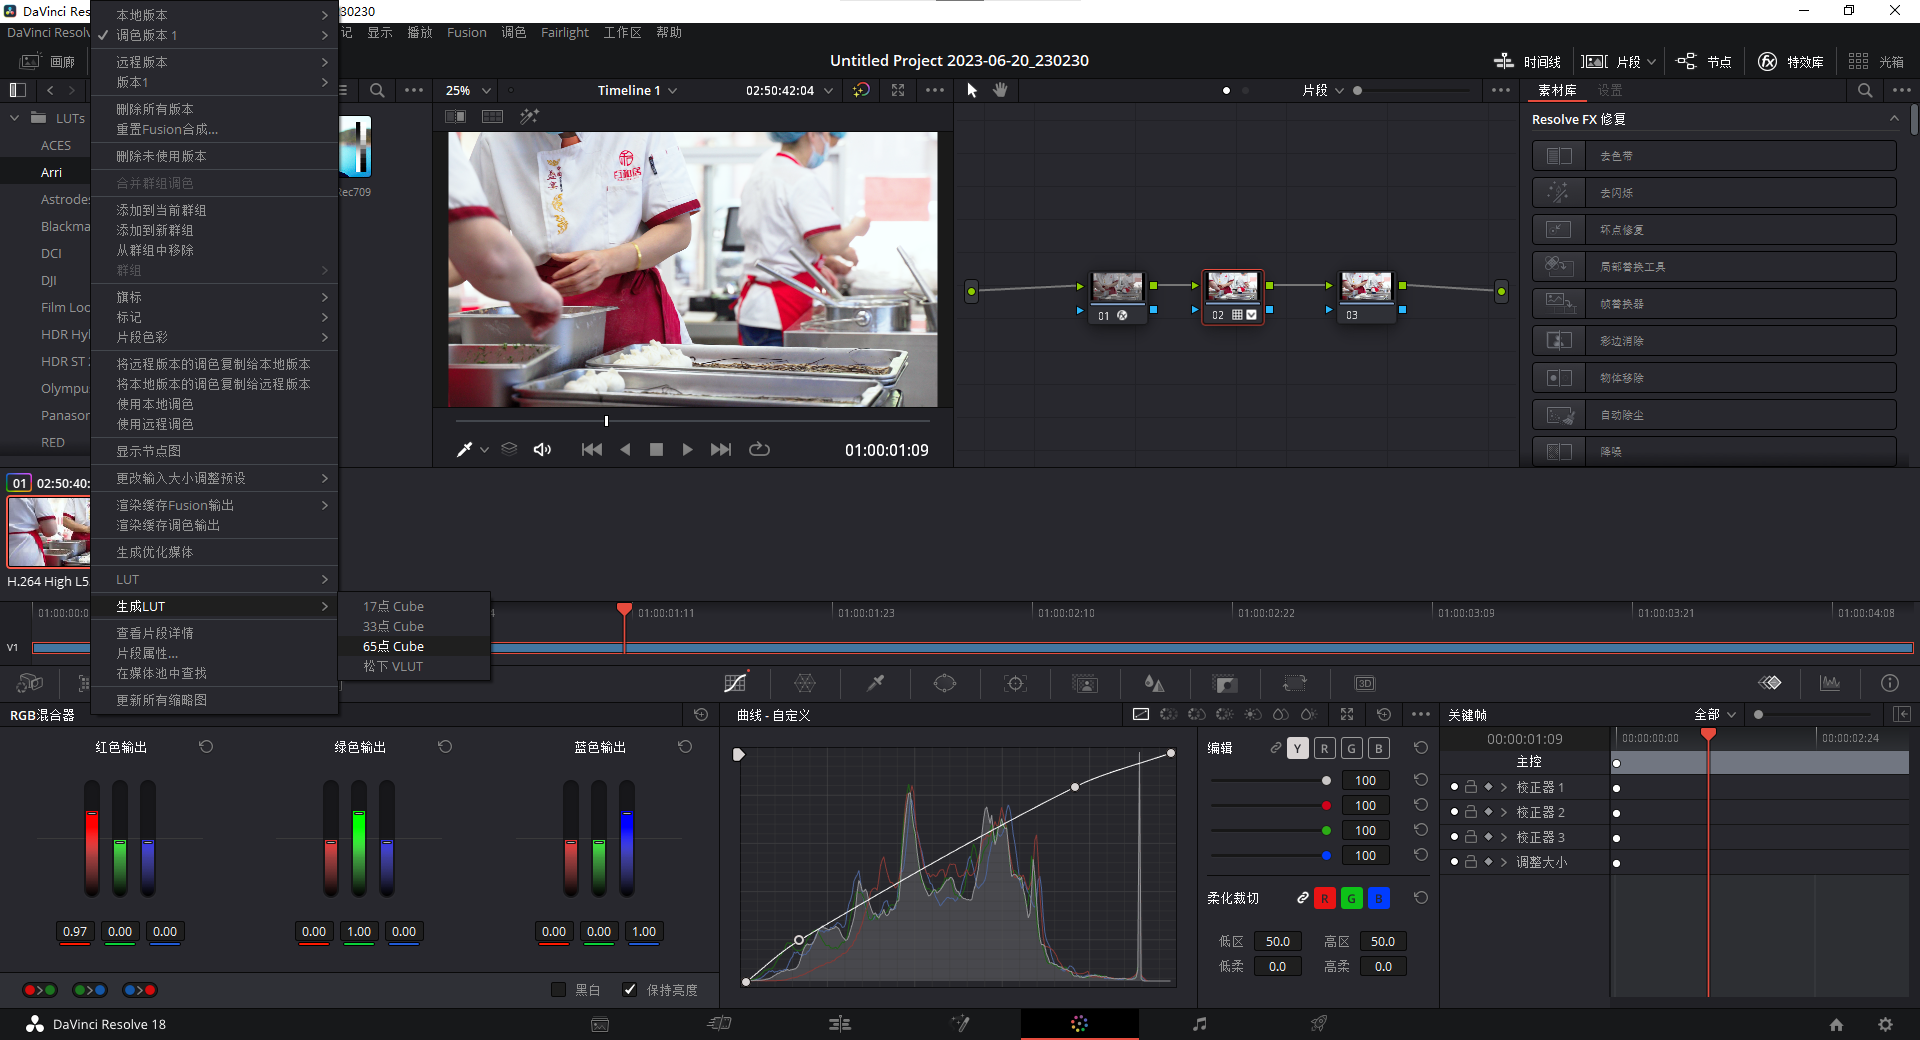This screenshot has width=1920, height=1040.
Task: Open the 特效库 effects library panel
Action: [1791, 62]
